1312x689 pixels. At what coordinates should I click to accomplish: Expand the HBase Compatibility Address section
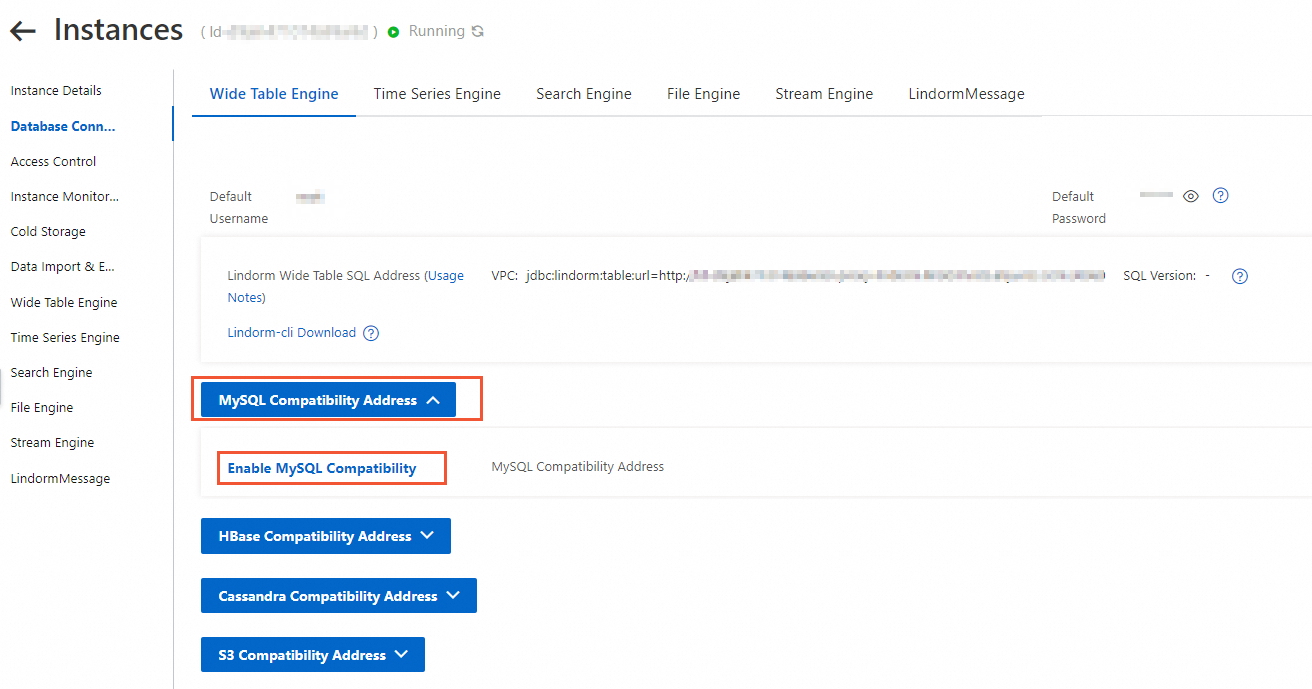tap(326, 536)
